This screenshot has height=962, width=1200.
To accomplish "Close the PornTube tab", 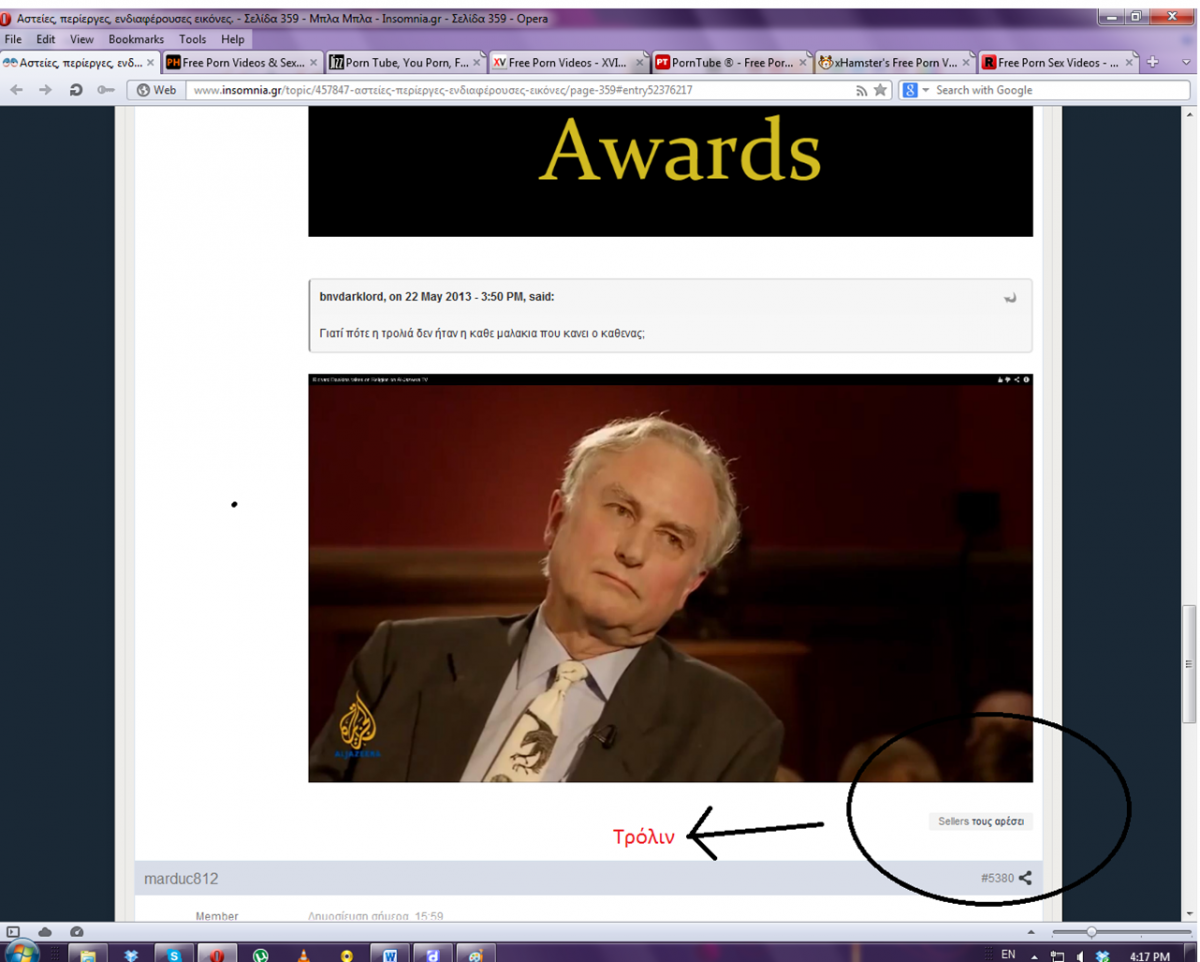I will click(803, 62).
